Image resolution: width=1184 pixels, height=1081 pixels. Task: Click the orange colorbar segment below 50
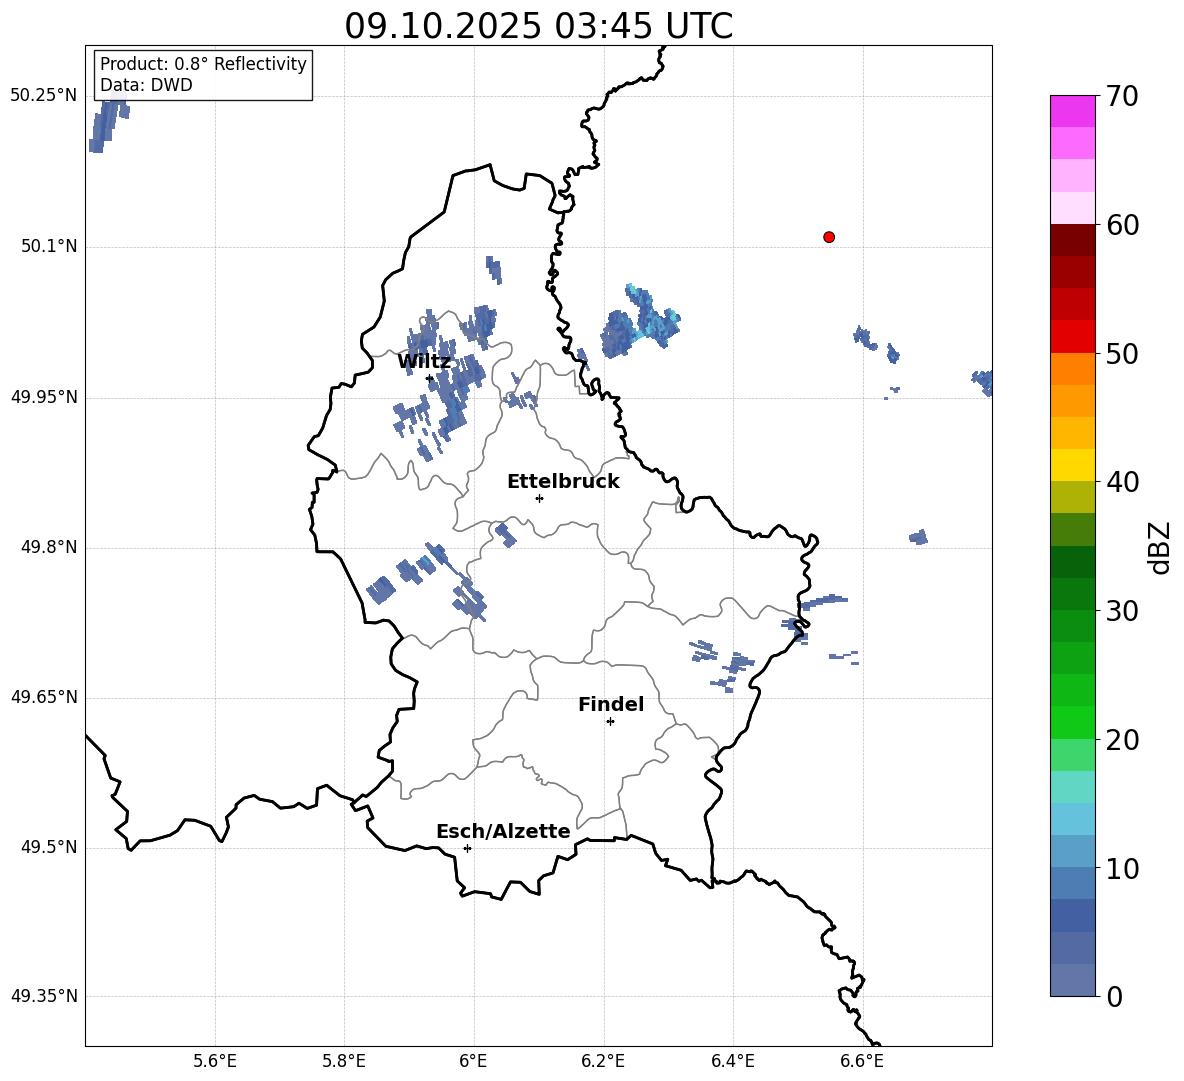pyautogui.click(x=1072, y=369)
